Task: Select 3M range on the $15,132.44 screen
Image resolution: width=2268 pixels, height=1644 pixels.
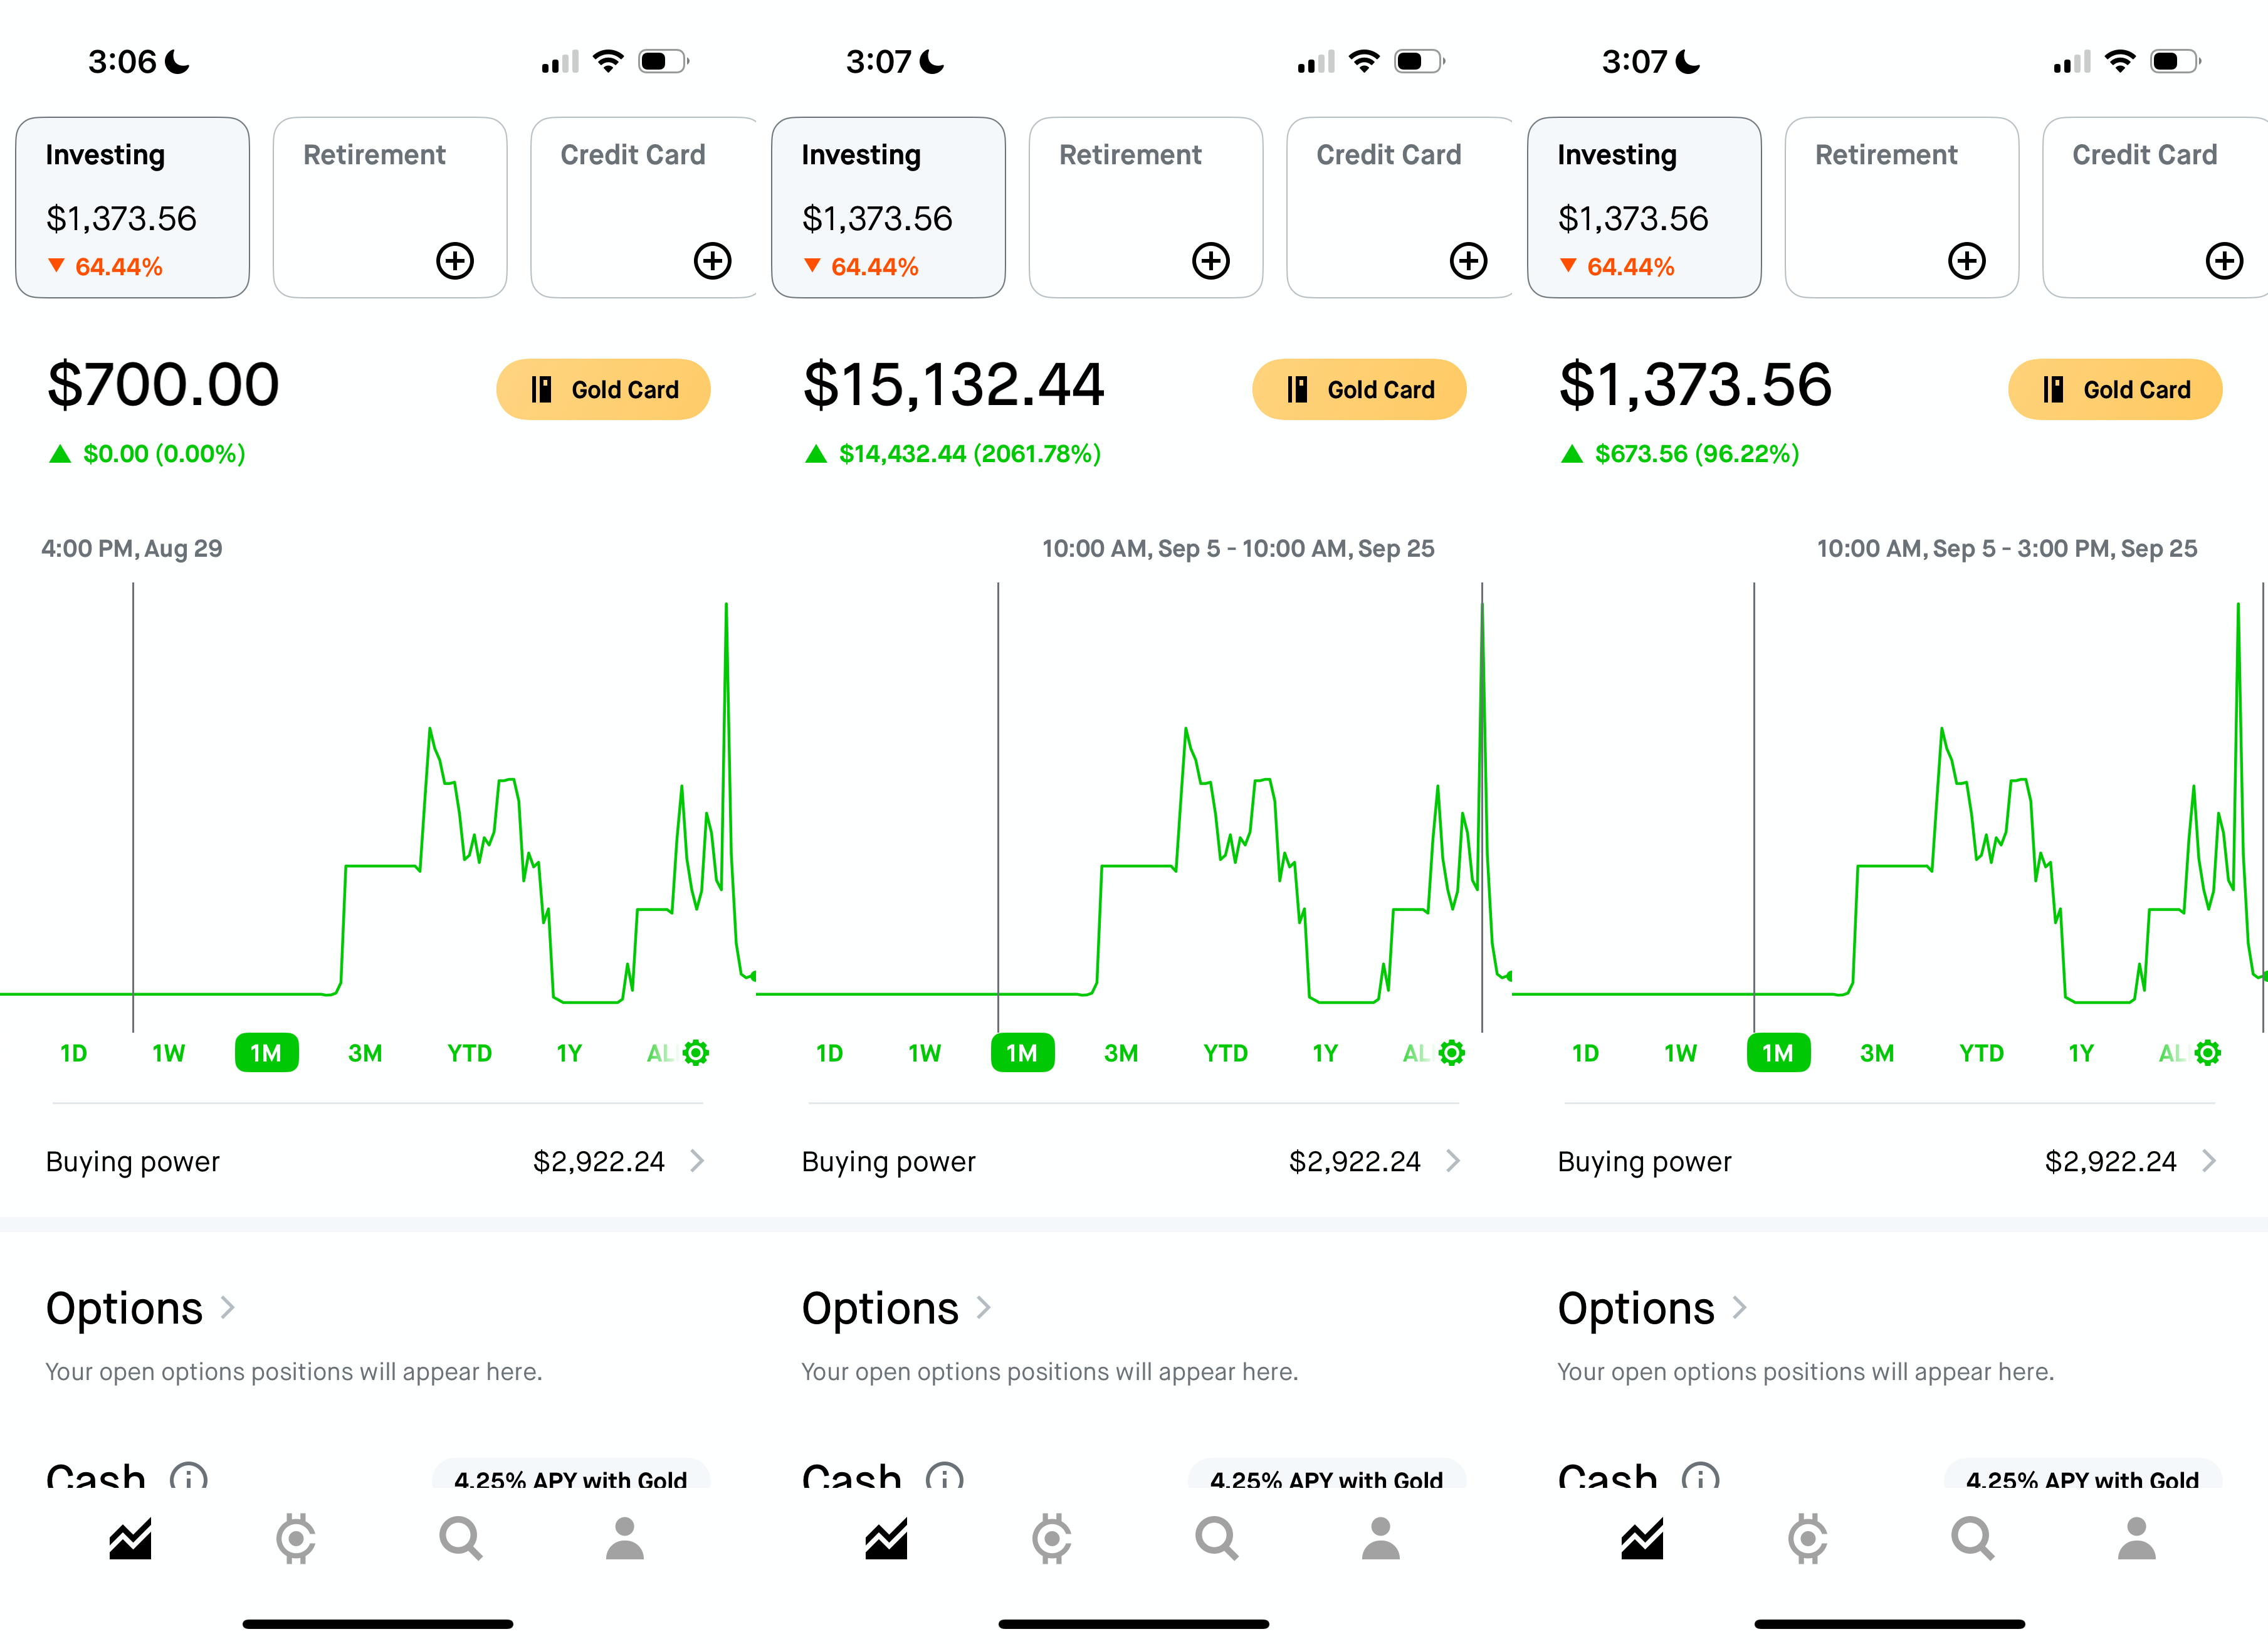Action: click(1120, 1053)
